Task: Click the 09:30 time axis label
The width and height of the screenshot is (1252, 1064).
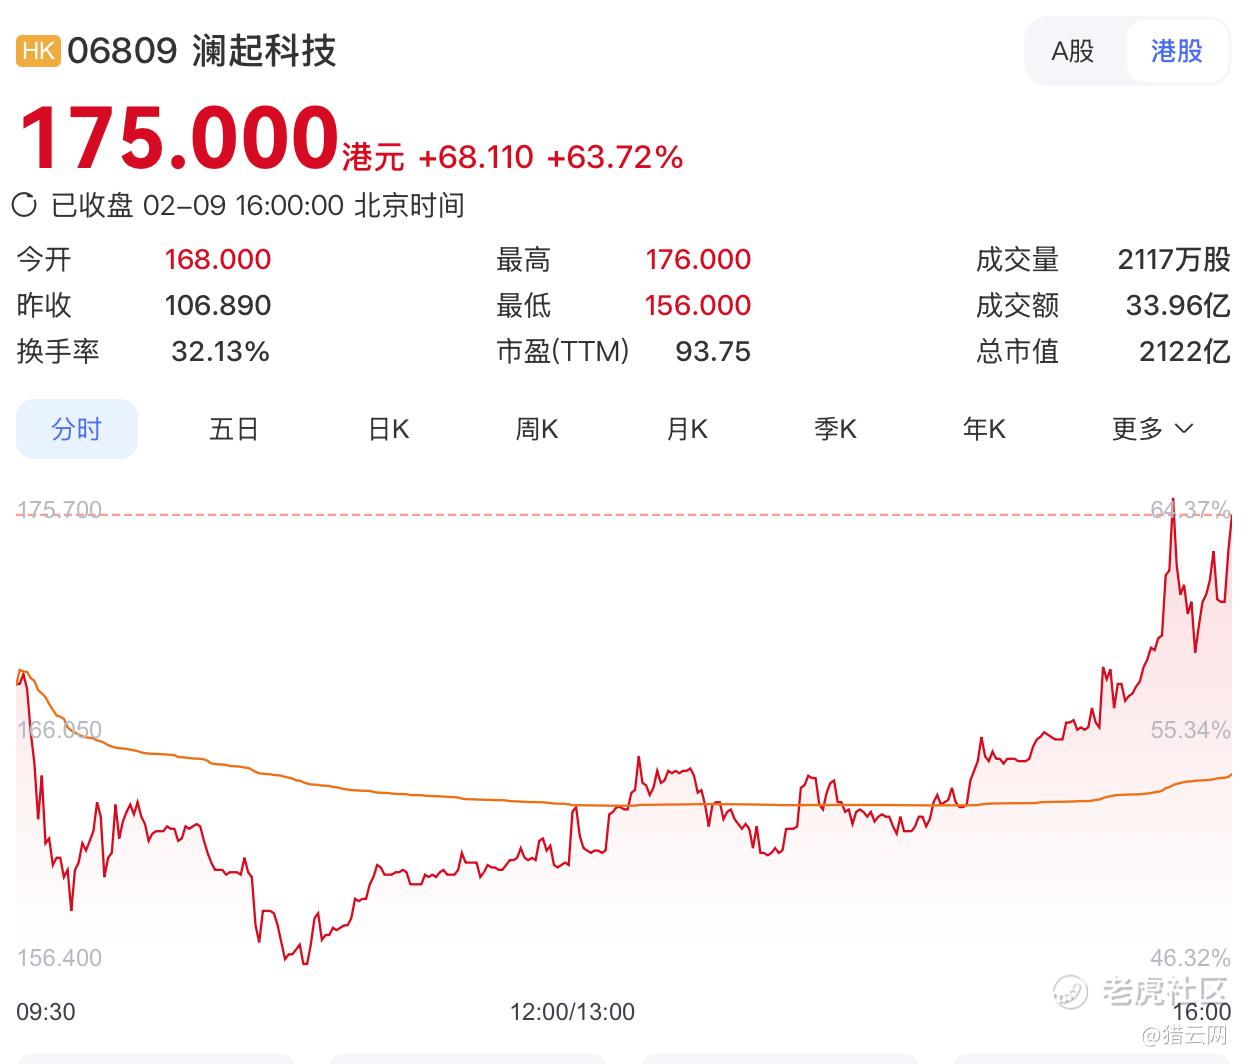Action: point(46,1011)
